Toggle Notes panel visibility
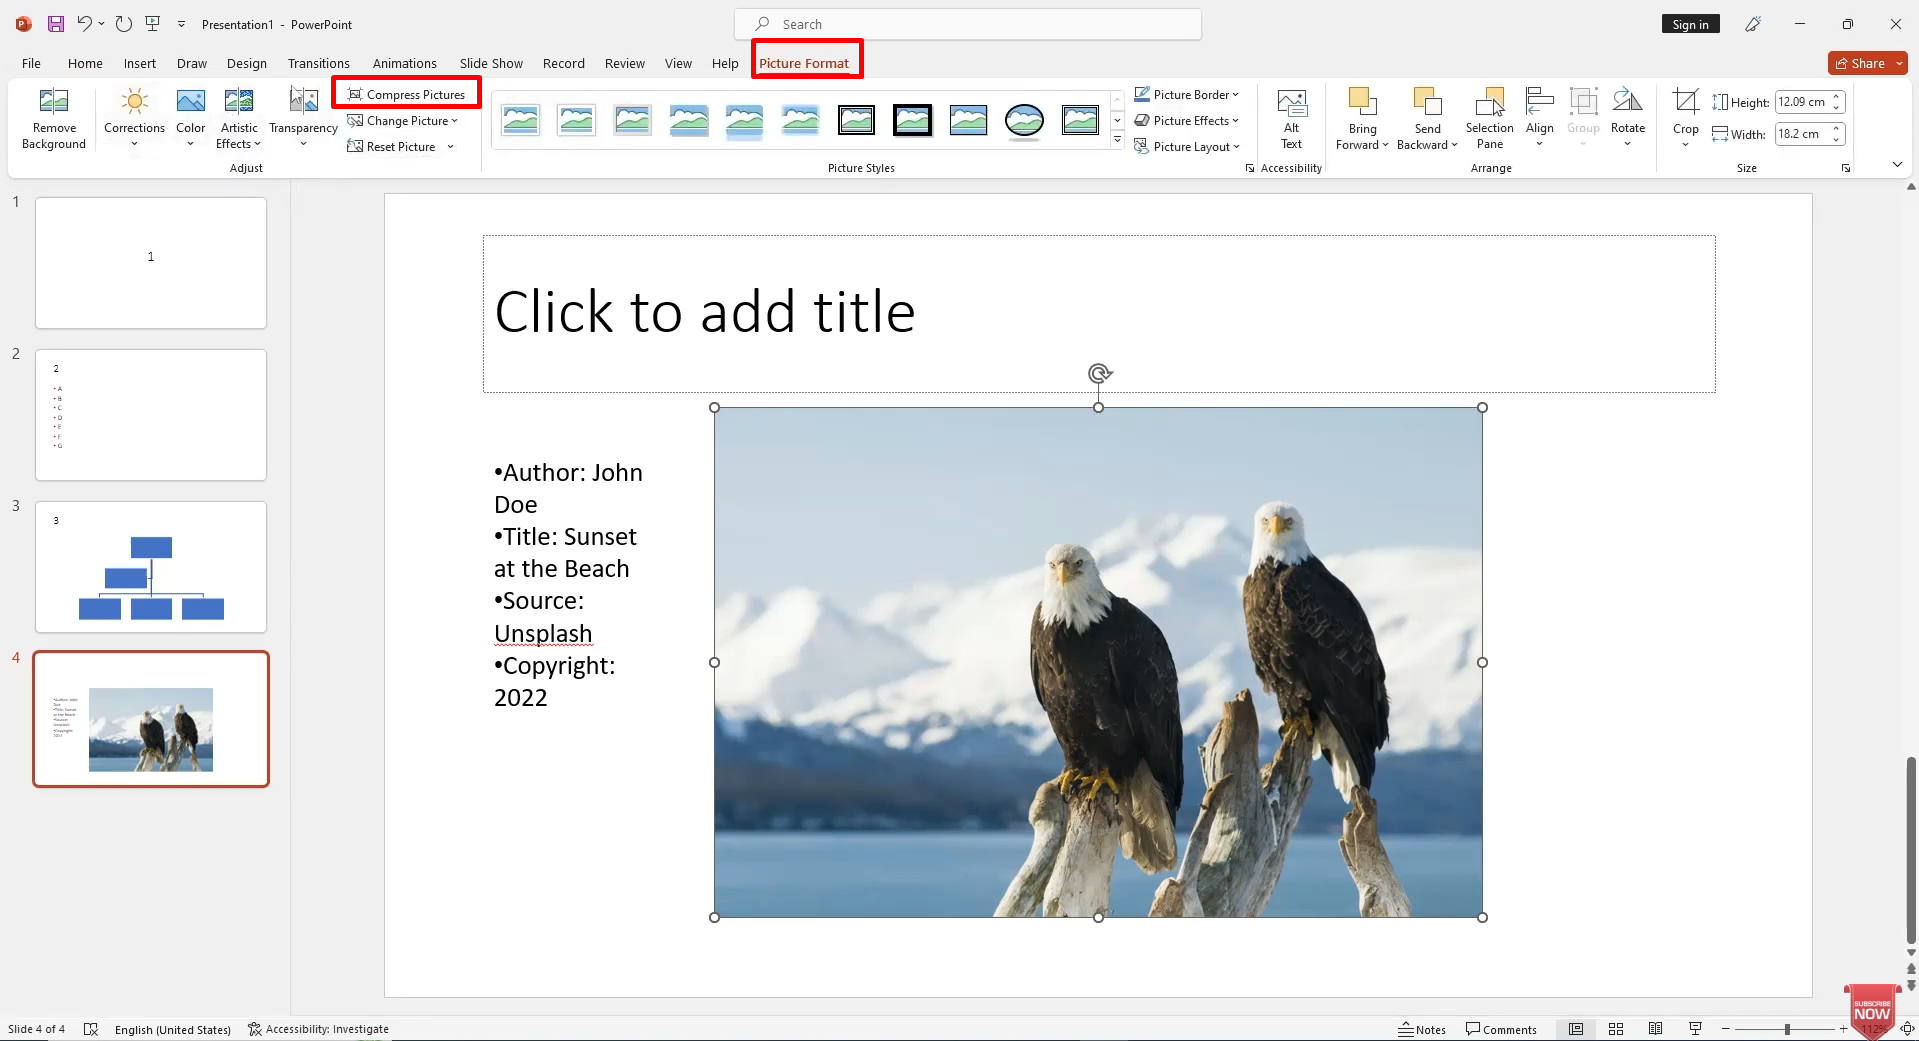1919x1041 pixels. [1422, 1028]
